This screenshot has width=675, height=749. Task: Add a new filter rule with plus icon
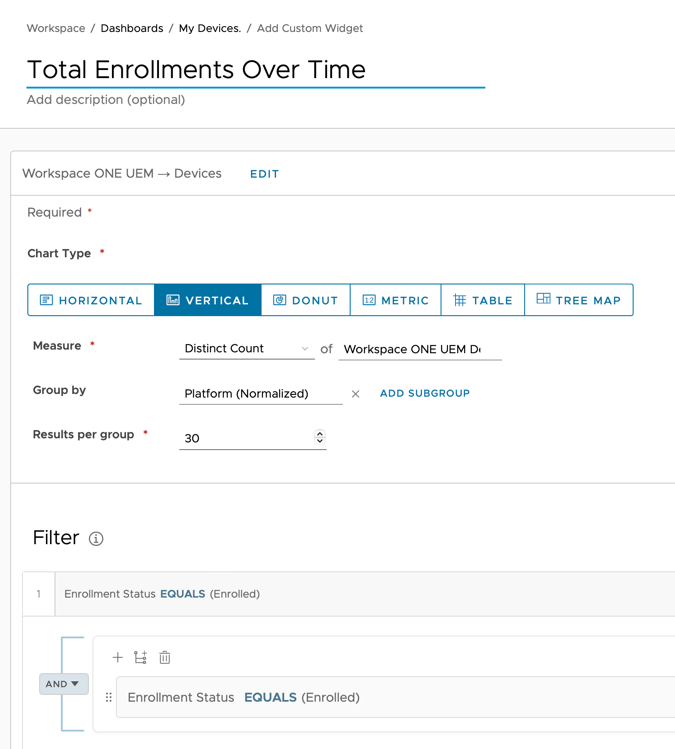pos(117,657)
